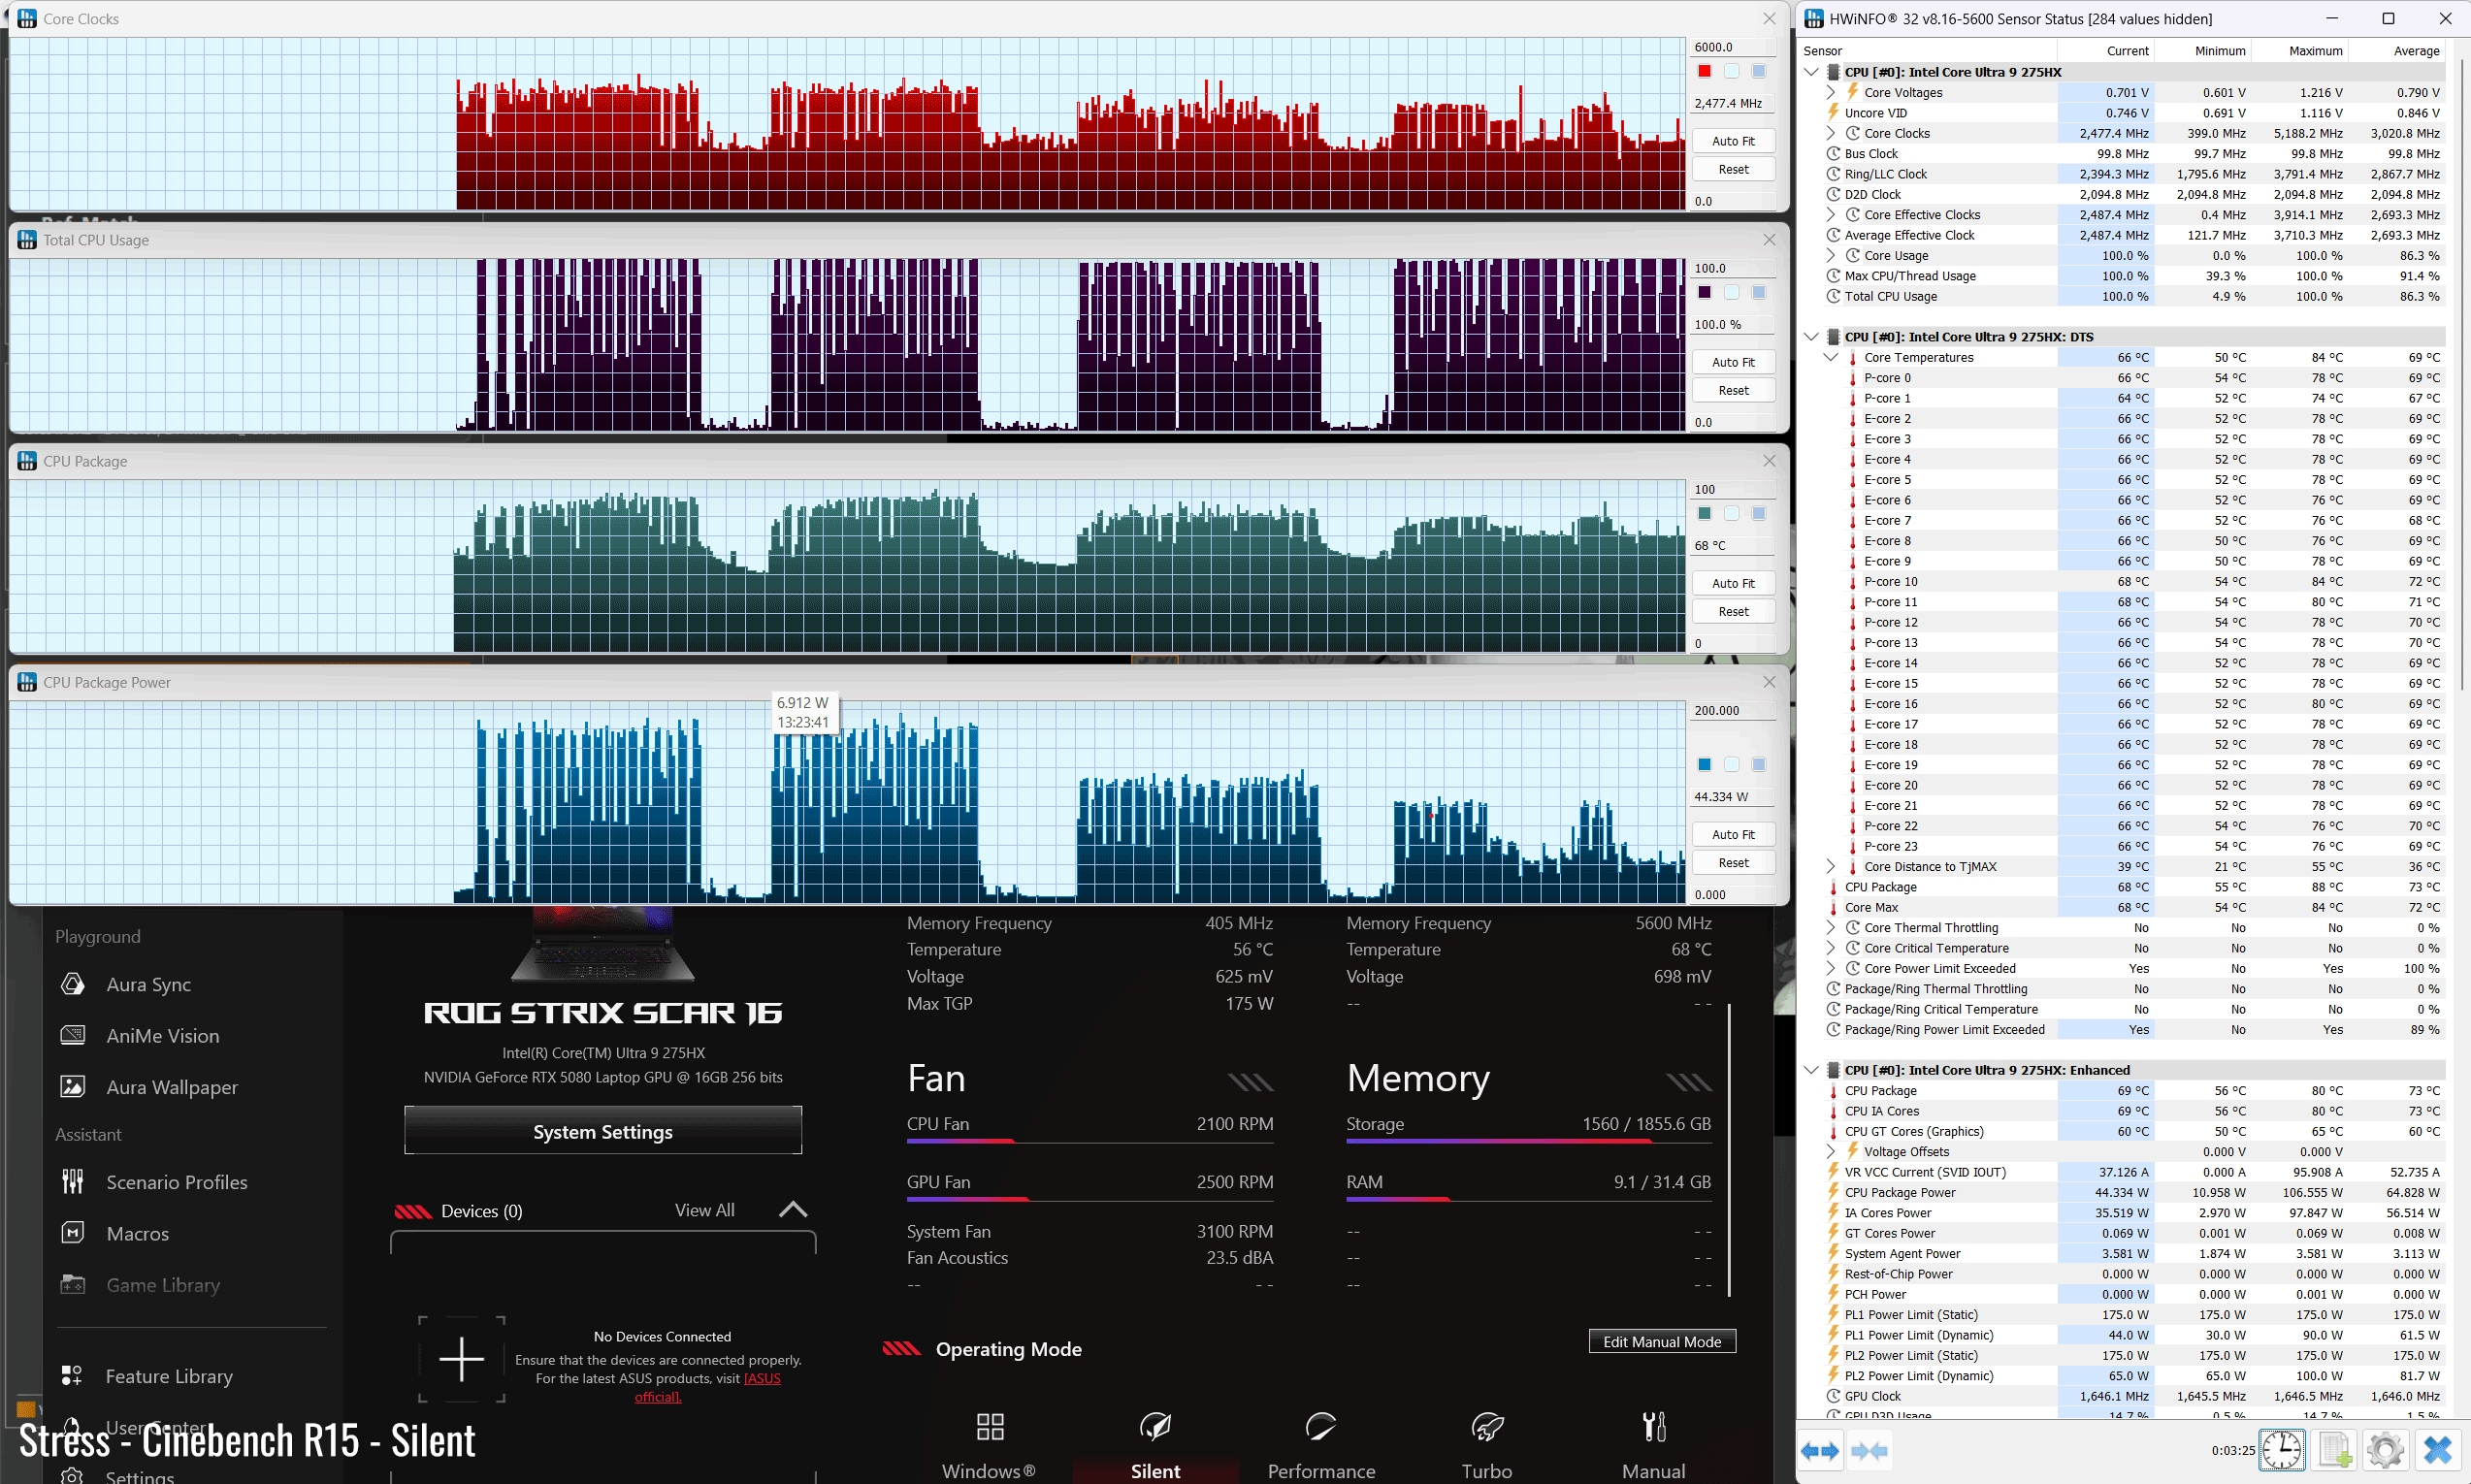
Task: Open HWiNFO sensor settings via the gear icon
Action: 2386,1450
